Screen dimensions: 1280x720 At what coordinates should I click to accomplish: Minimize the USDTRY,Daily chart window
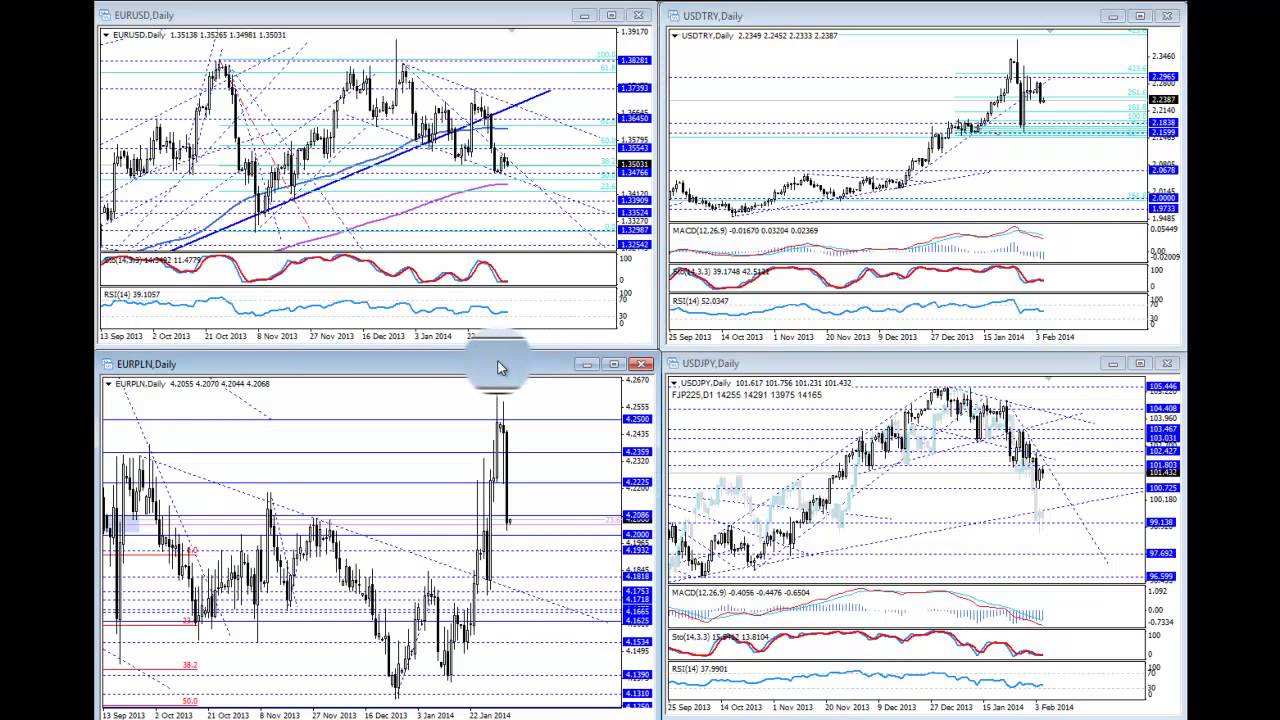(x=1112, y=16)
